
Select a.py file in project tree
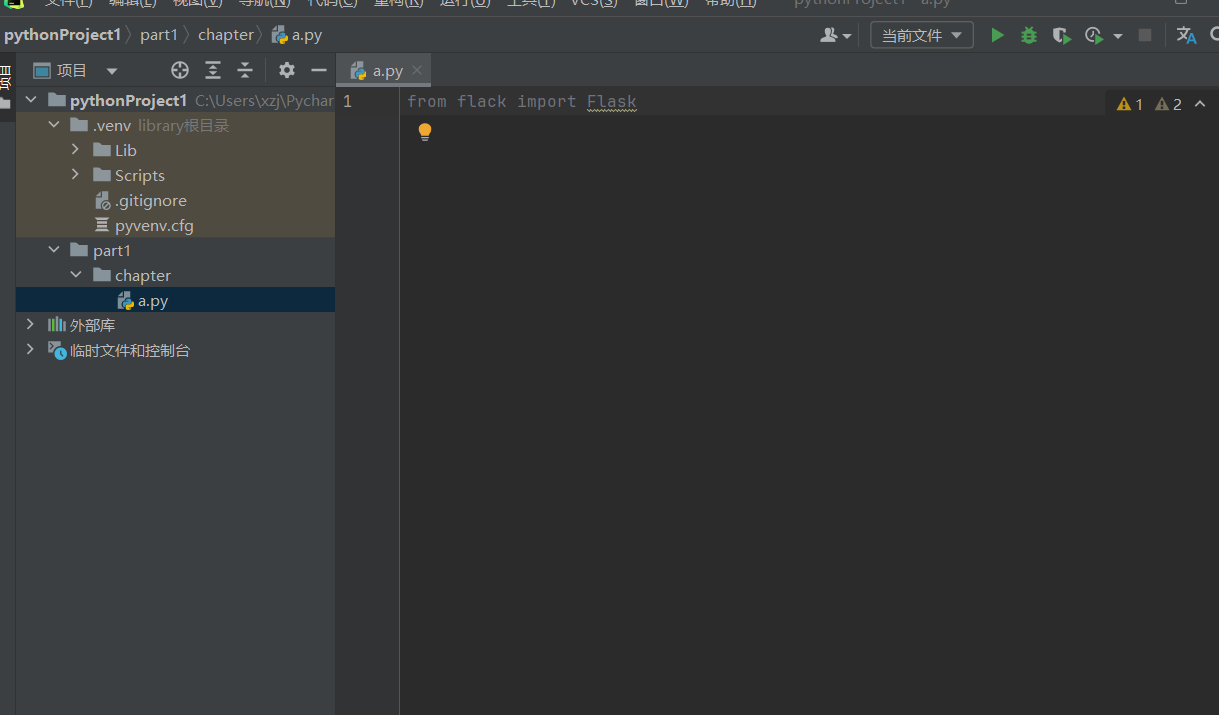click(x=175, y=300)
